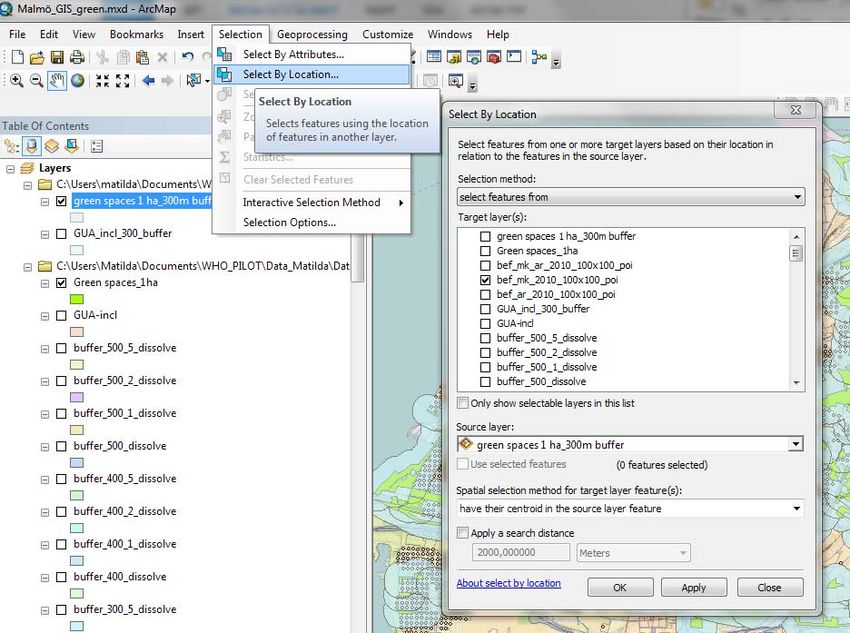Switch to List By Selection view
850x633 pixels.
[72, 146]
